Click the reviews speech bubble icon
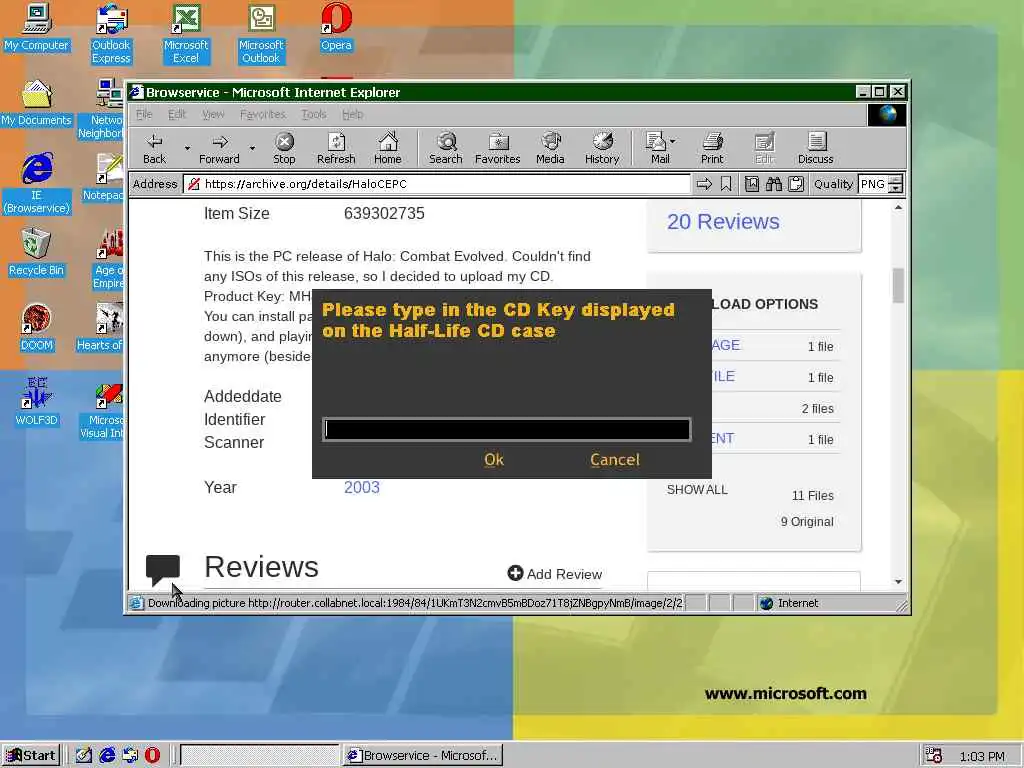Image resolution: width=1024 pixels, height=768 pixels. coord(163,569)
